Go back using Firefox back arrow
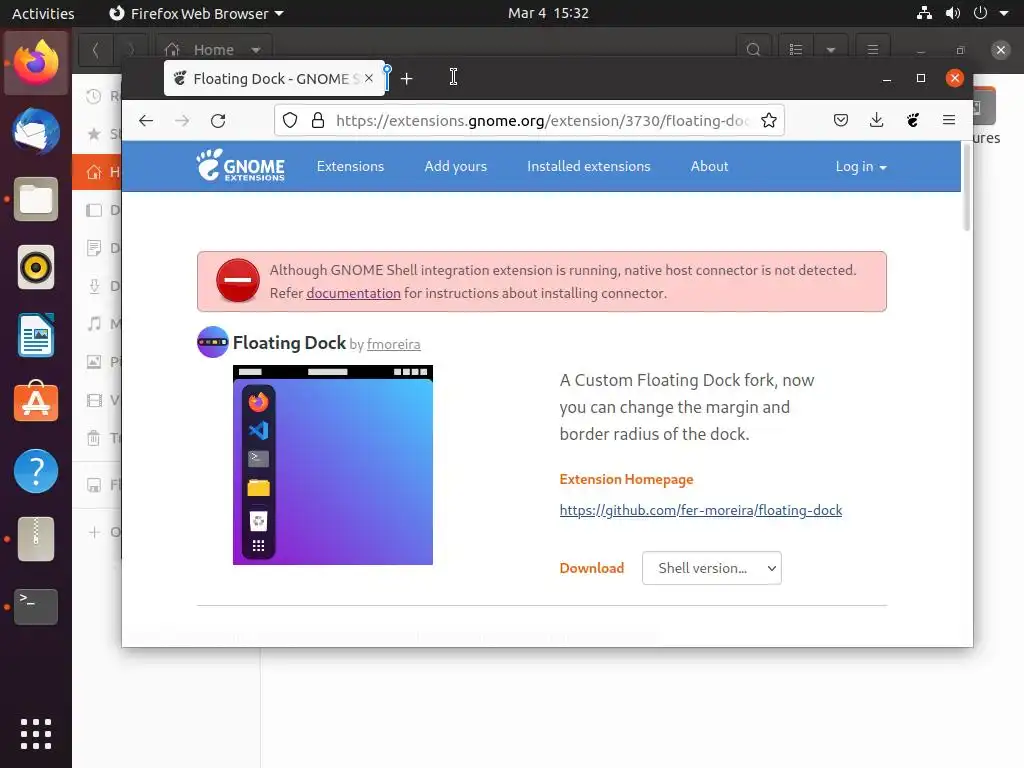 [146, 120]
